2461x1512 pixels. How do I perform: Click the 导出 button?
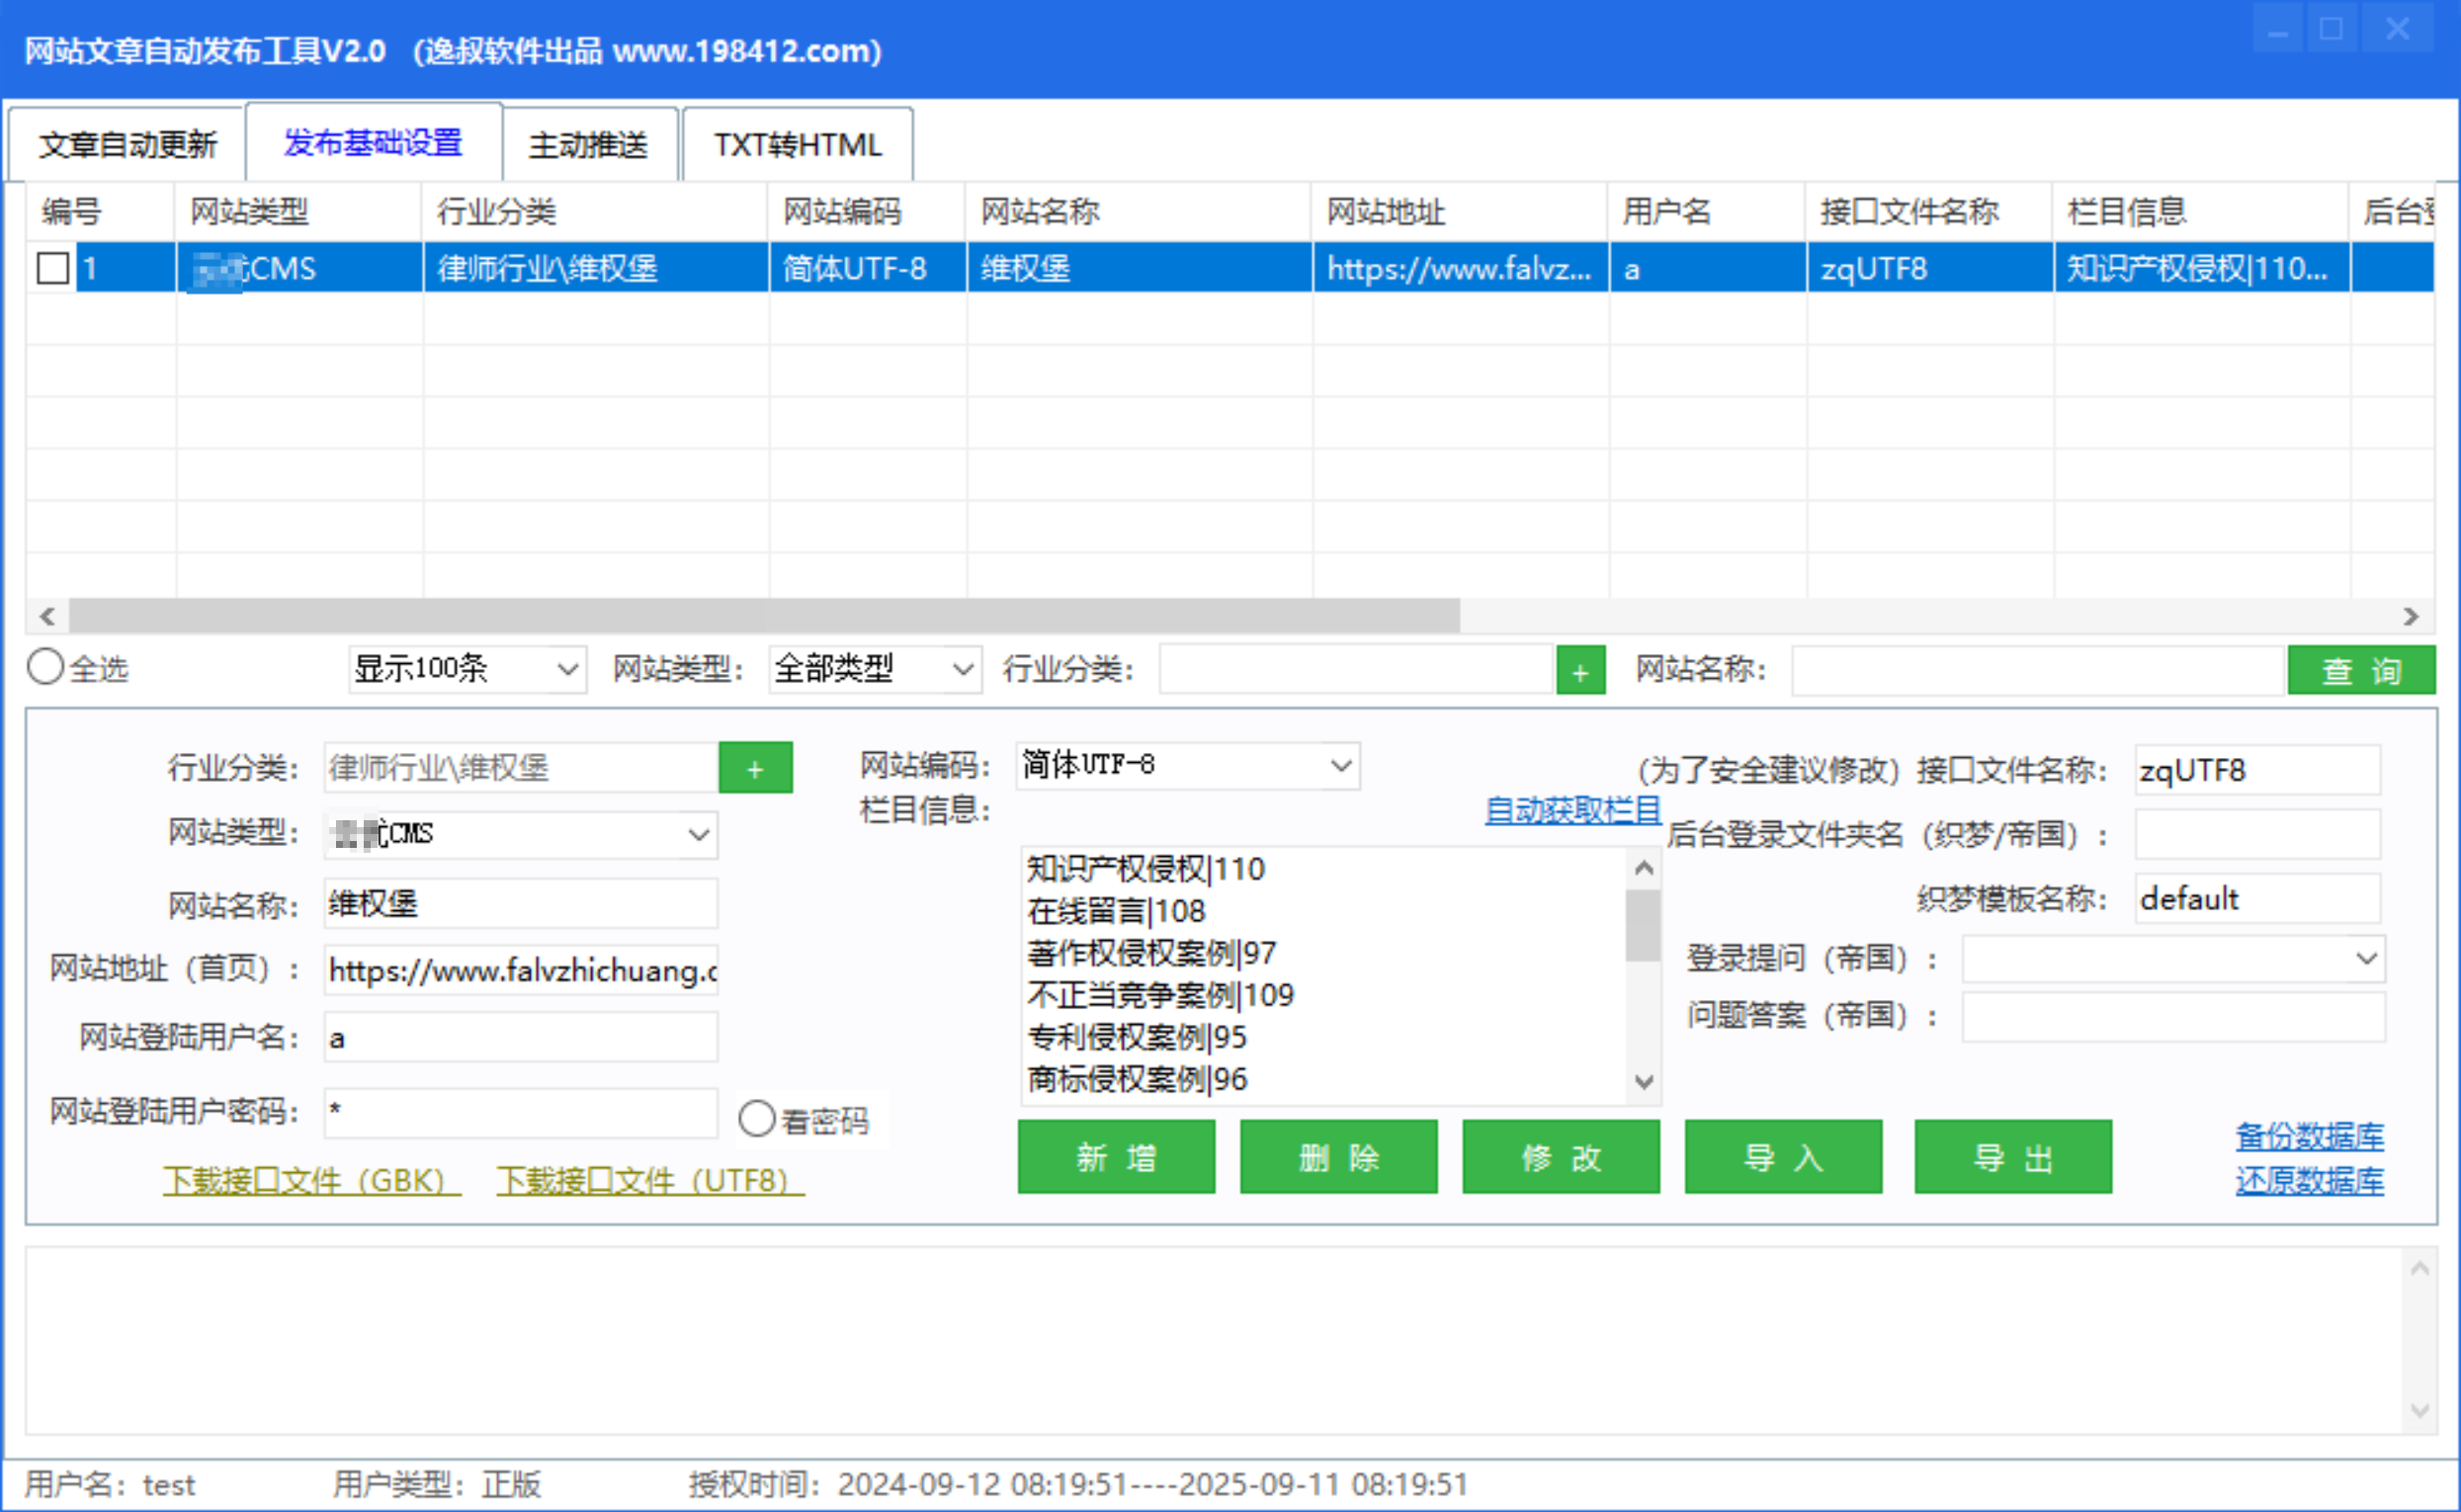point(2013,1157)
